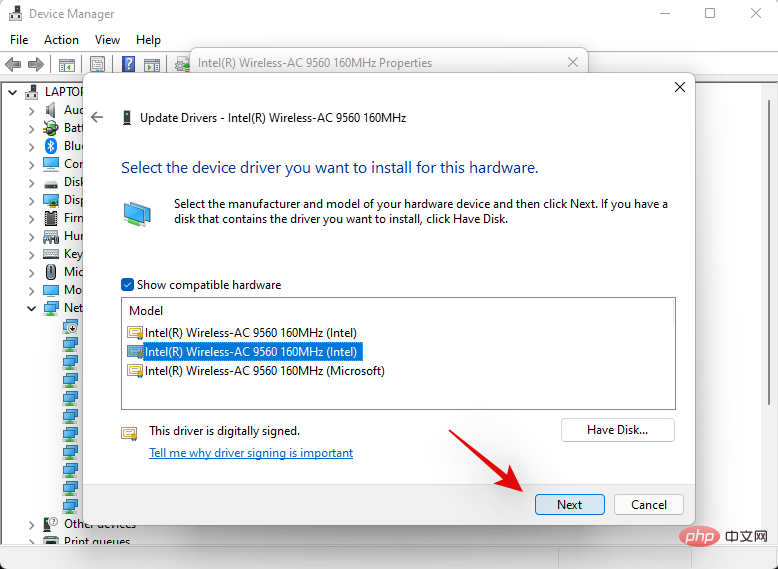Expand the Other devices category chevron
778x569 pixels.
[32, 524]
